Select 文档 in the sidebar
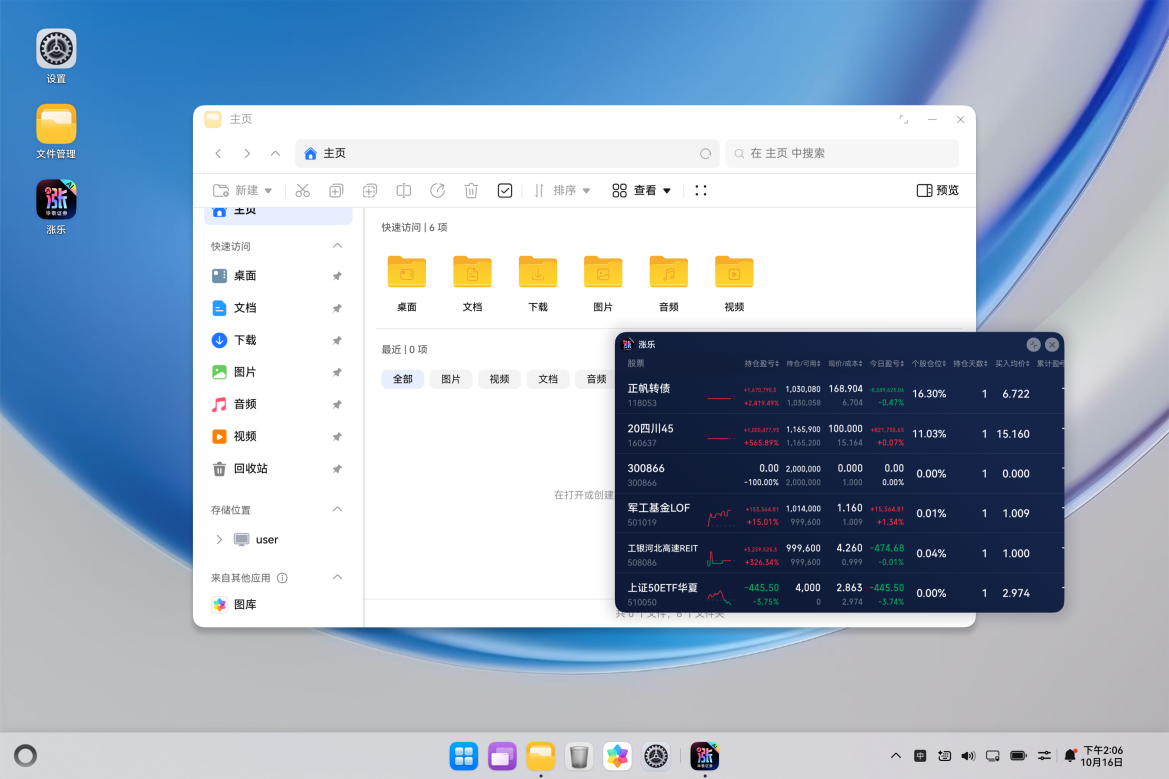 tap(277, 308)
